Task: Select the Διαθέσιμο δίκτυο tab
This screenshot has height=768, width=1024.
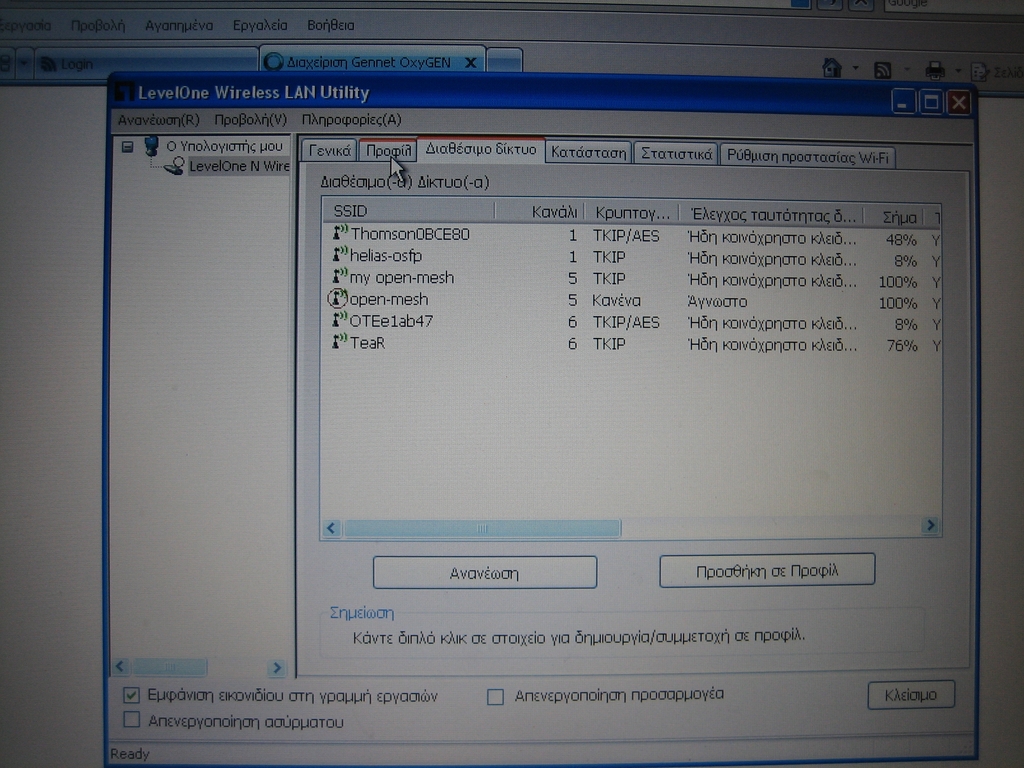Action: [481, 150]
